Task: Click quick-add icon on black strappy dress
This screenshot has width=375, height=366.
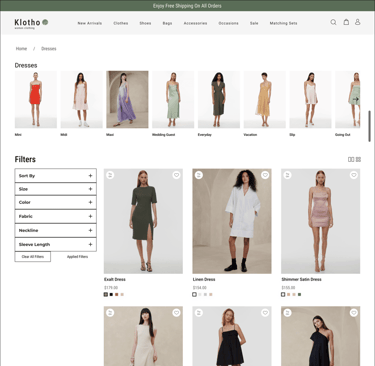Action: tap(199, 312)
